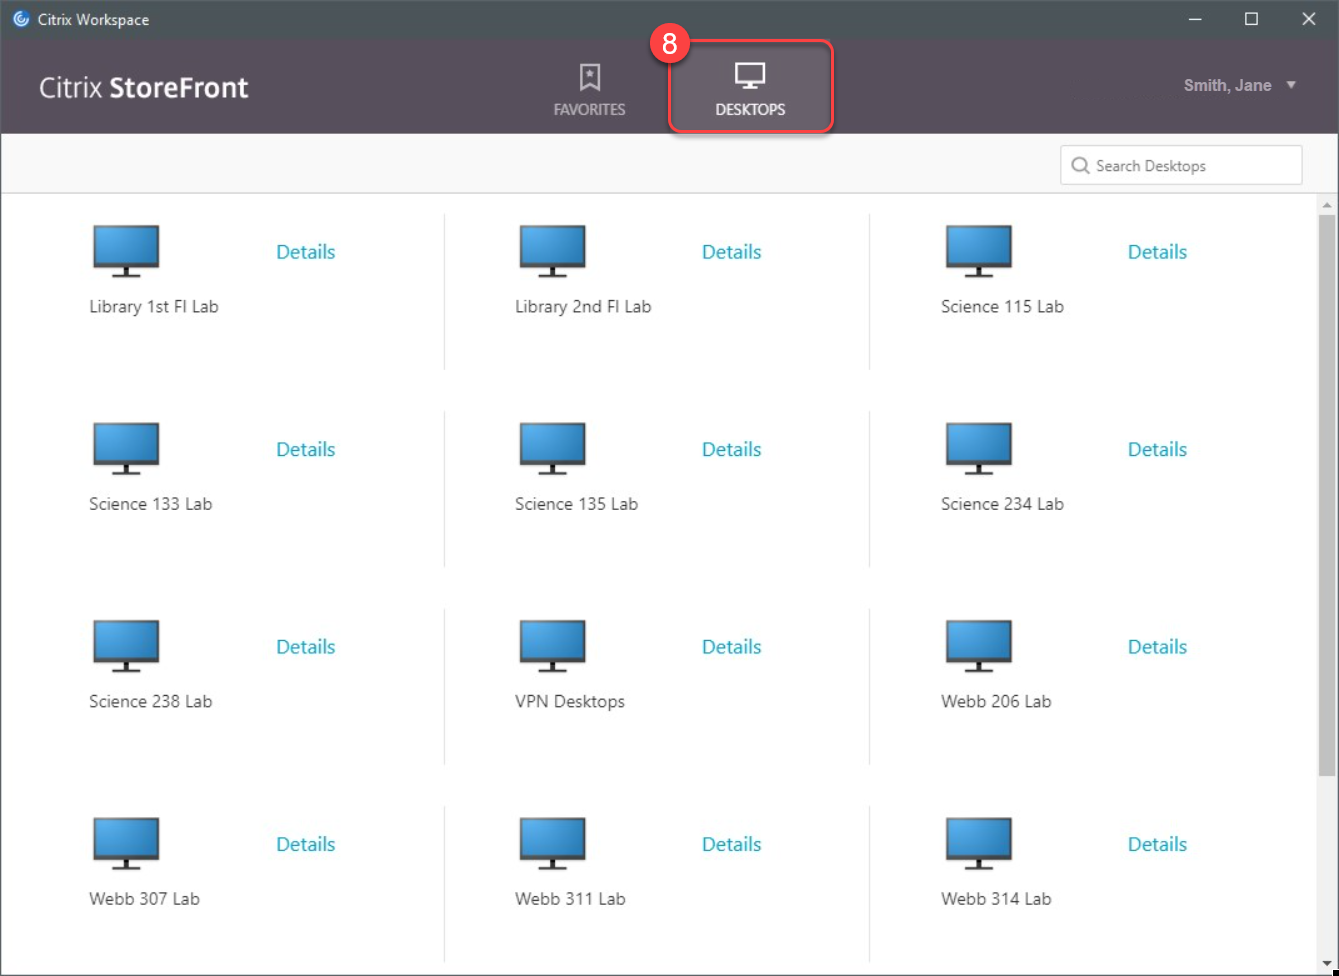
Task: Launch the VPN Desktops monitor icon
Action: click(x=552, y=646)
